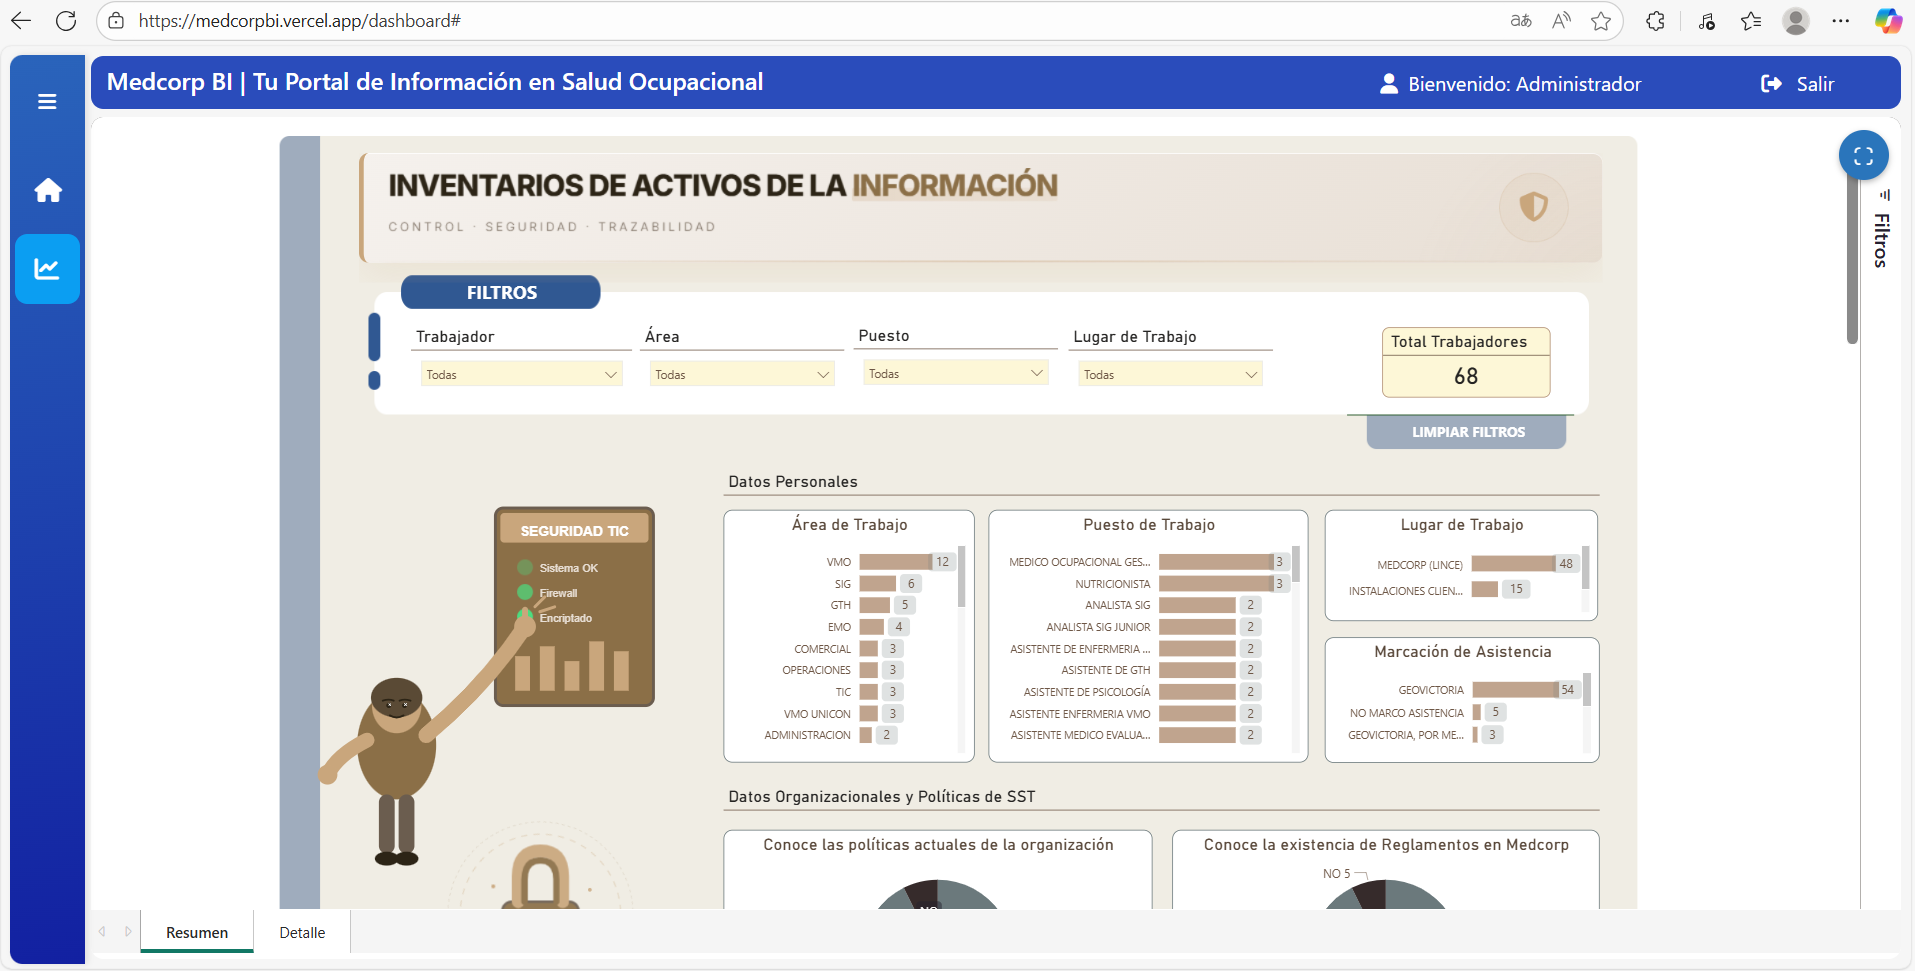Click the right arrow icon beside the page tabs
Viewport: 1915px width, 971px height.
(127, 931)
